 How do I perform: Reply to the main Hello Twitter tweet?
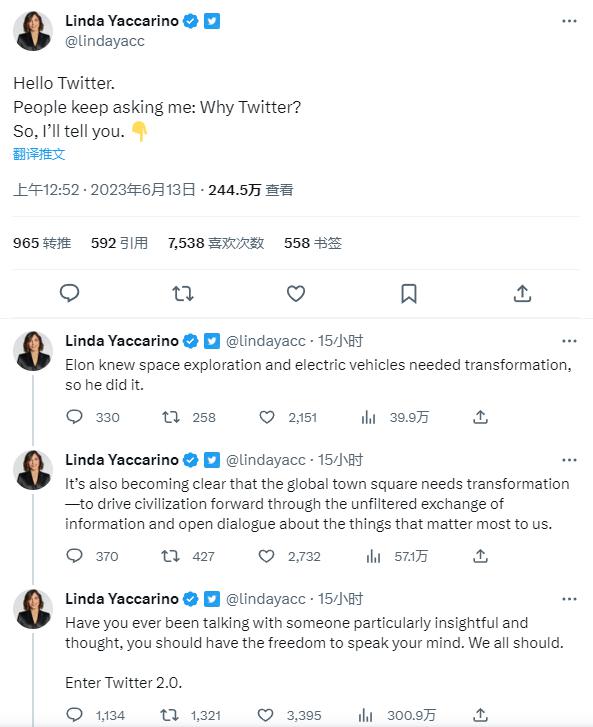pos(70,293)
